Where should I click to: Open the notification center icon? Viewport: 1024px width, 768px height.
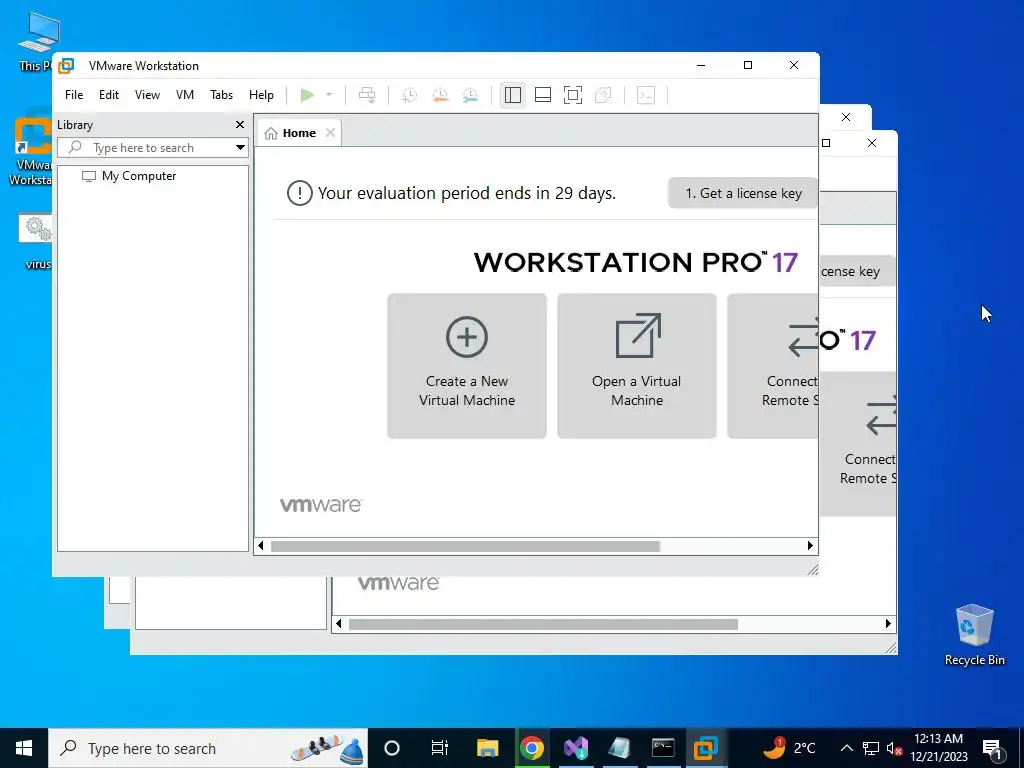coord(992,748)
